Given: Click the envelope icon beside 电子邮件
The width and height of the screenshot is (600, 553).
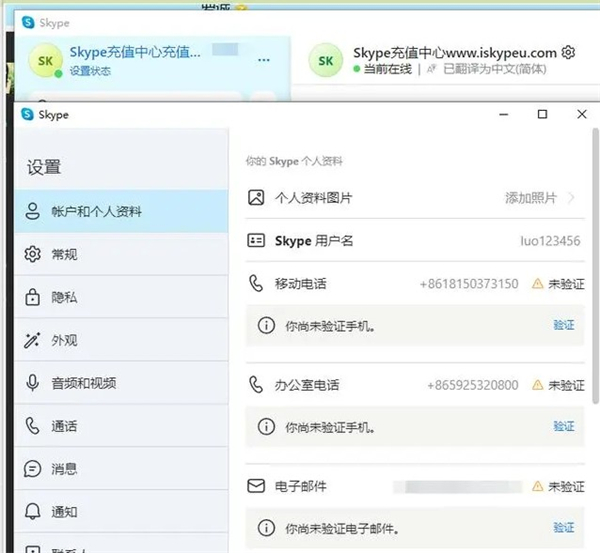Looking at the screenshot, I should tap(256, 486).
